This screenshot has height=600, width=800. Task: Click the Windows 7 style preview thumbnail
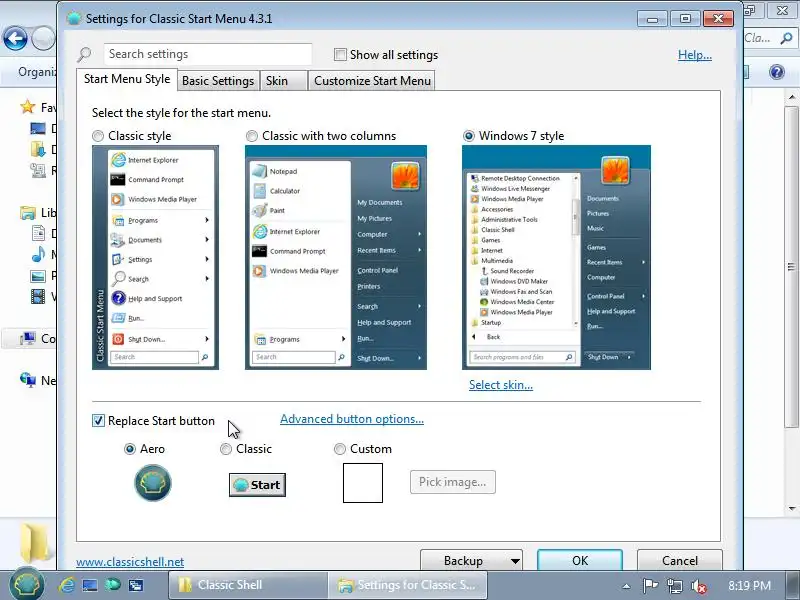click(x=556, y=258)
